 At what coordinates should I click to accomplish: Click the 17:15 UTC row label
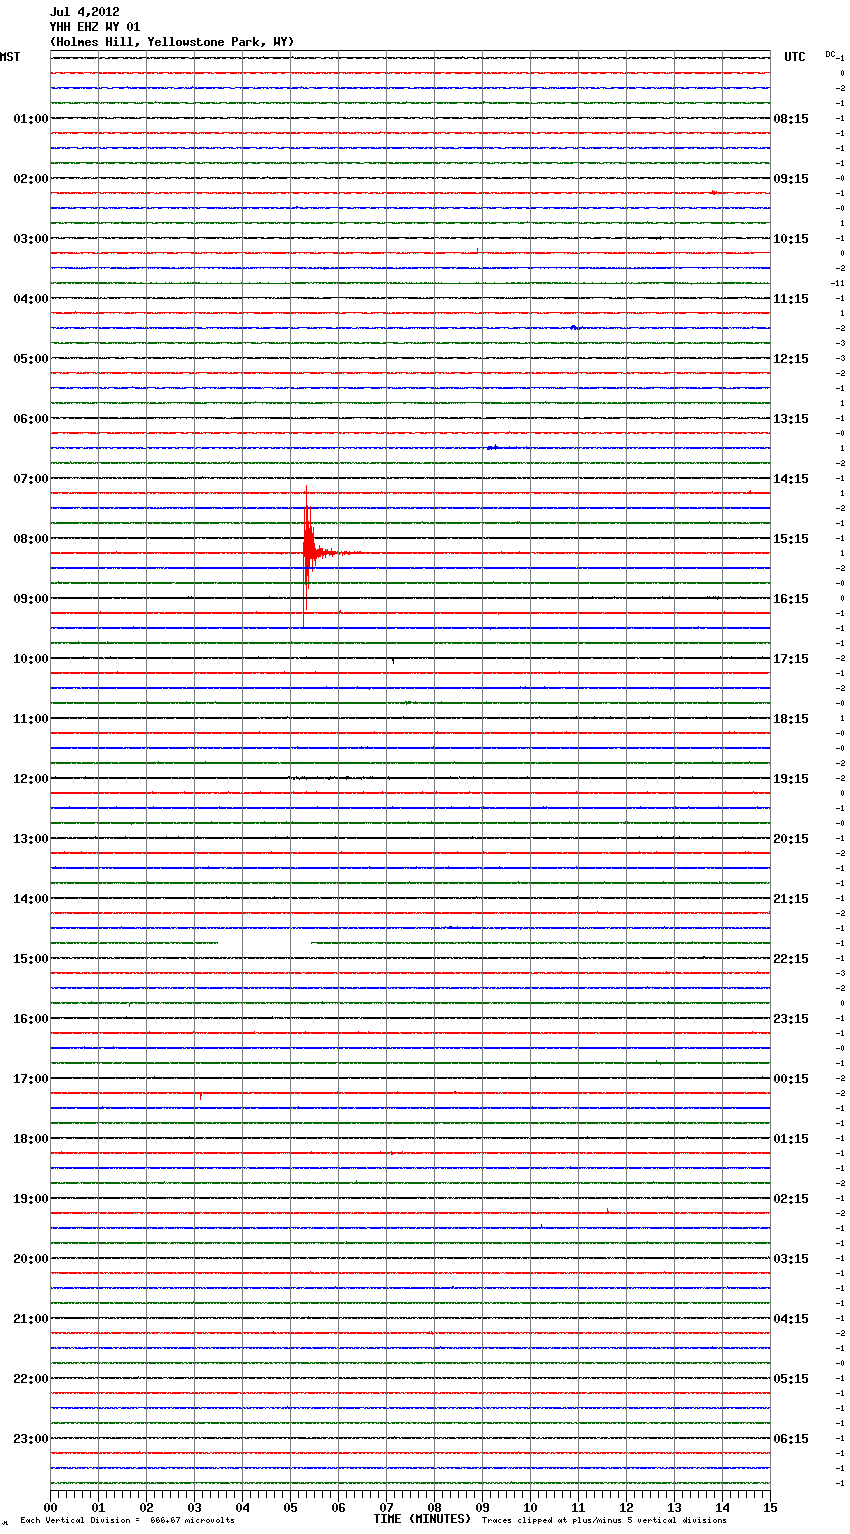pos(791,659)
